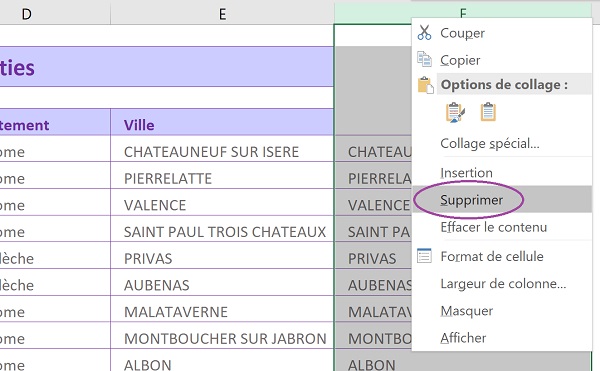
Task: Click cell CHATEAUNEUF SUR ISERE in column E
Action: pyautogui.click(x=222, y=149)
